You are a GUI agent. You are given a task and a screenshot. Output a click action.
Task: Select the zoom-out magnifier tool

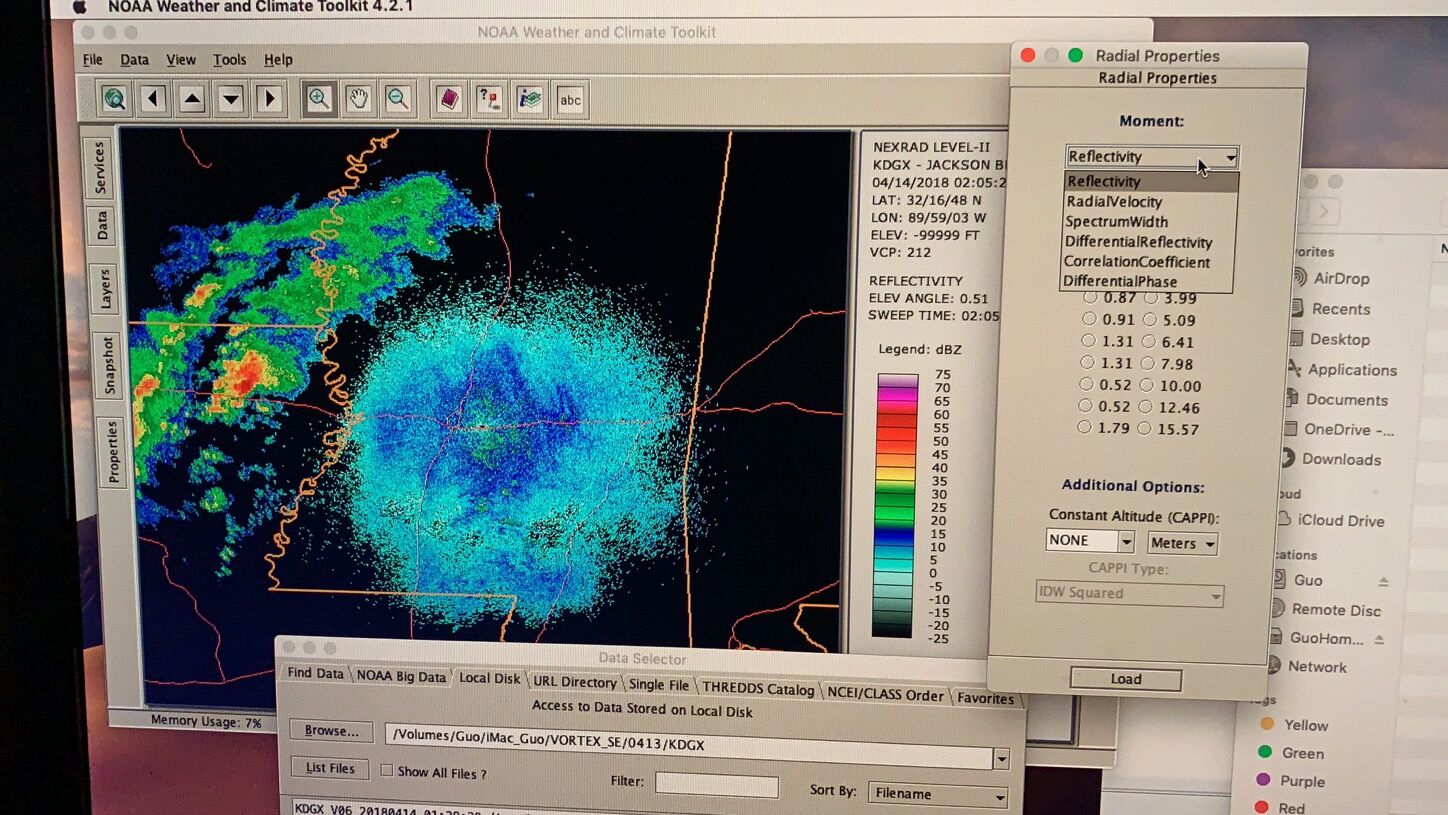398,99
